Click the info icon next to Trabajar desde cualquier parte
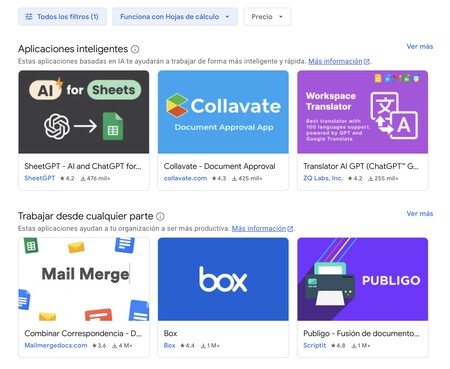The width and height of the screenshot is (450, 369). point(160,216)
